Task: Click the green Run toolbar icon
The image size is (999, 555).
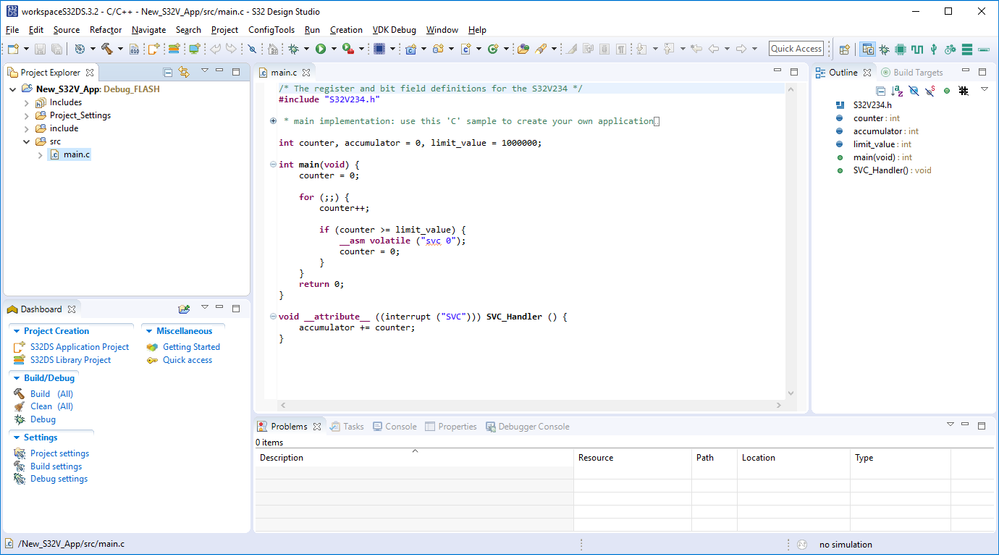Action: pyautogui.click(x=320, y=48)
